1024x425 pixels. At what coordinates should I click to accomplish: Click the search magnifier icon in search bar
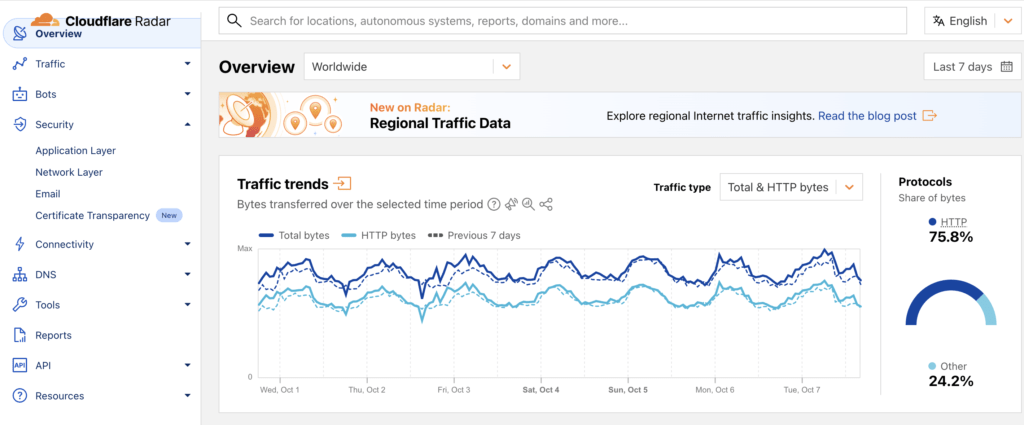[x=233, y=21]
